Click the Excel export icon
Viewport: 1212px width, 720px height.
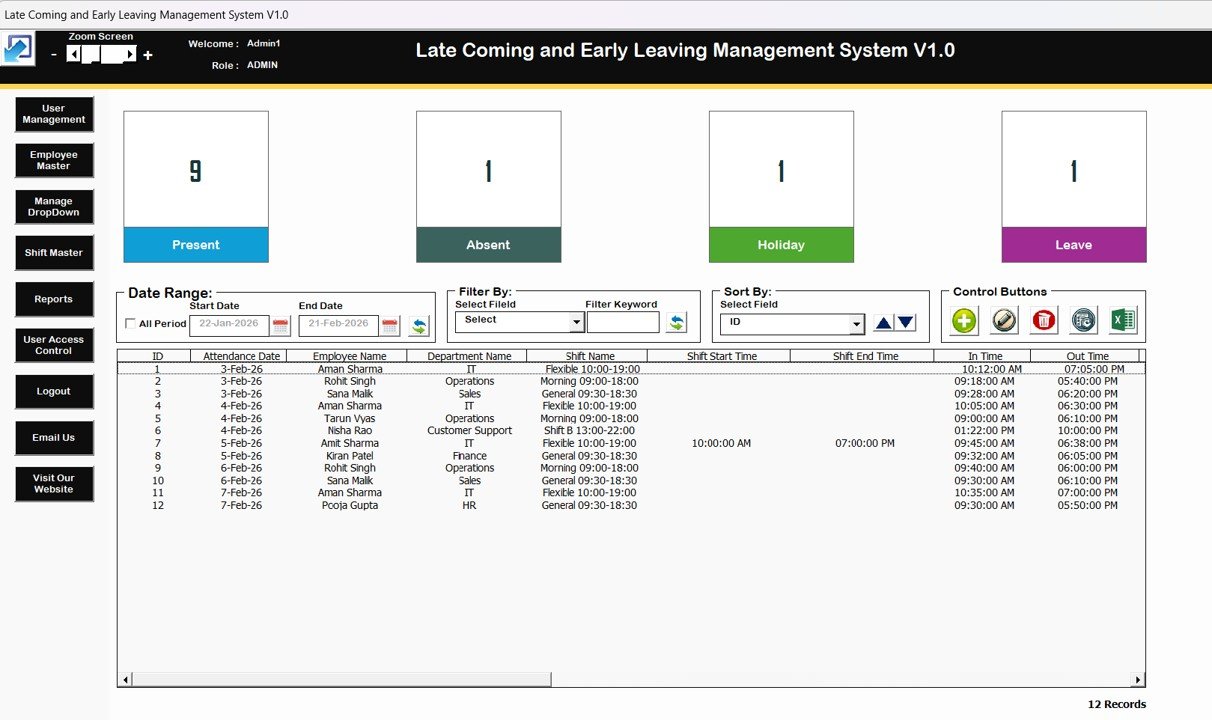(1123, 320)
